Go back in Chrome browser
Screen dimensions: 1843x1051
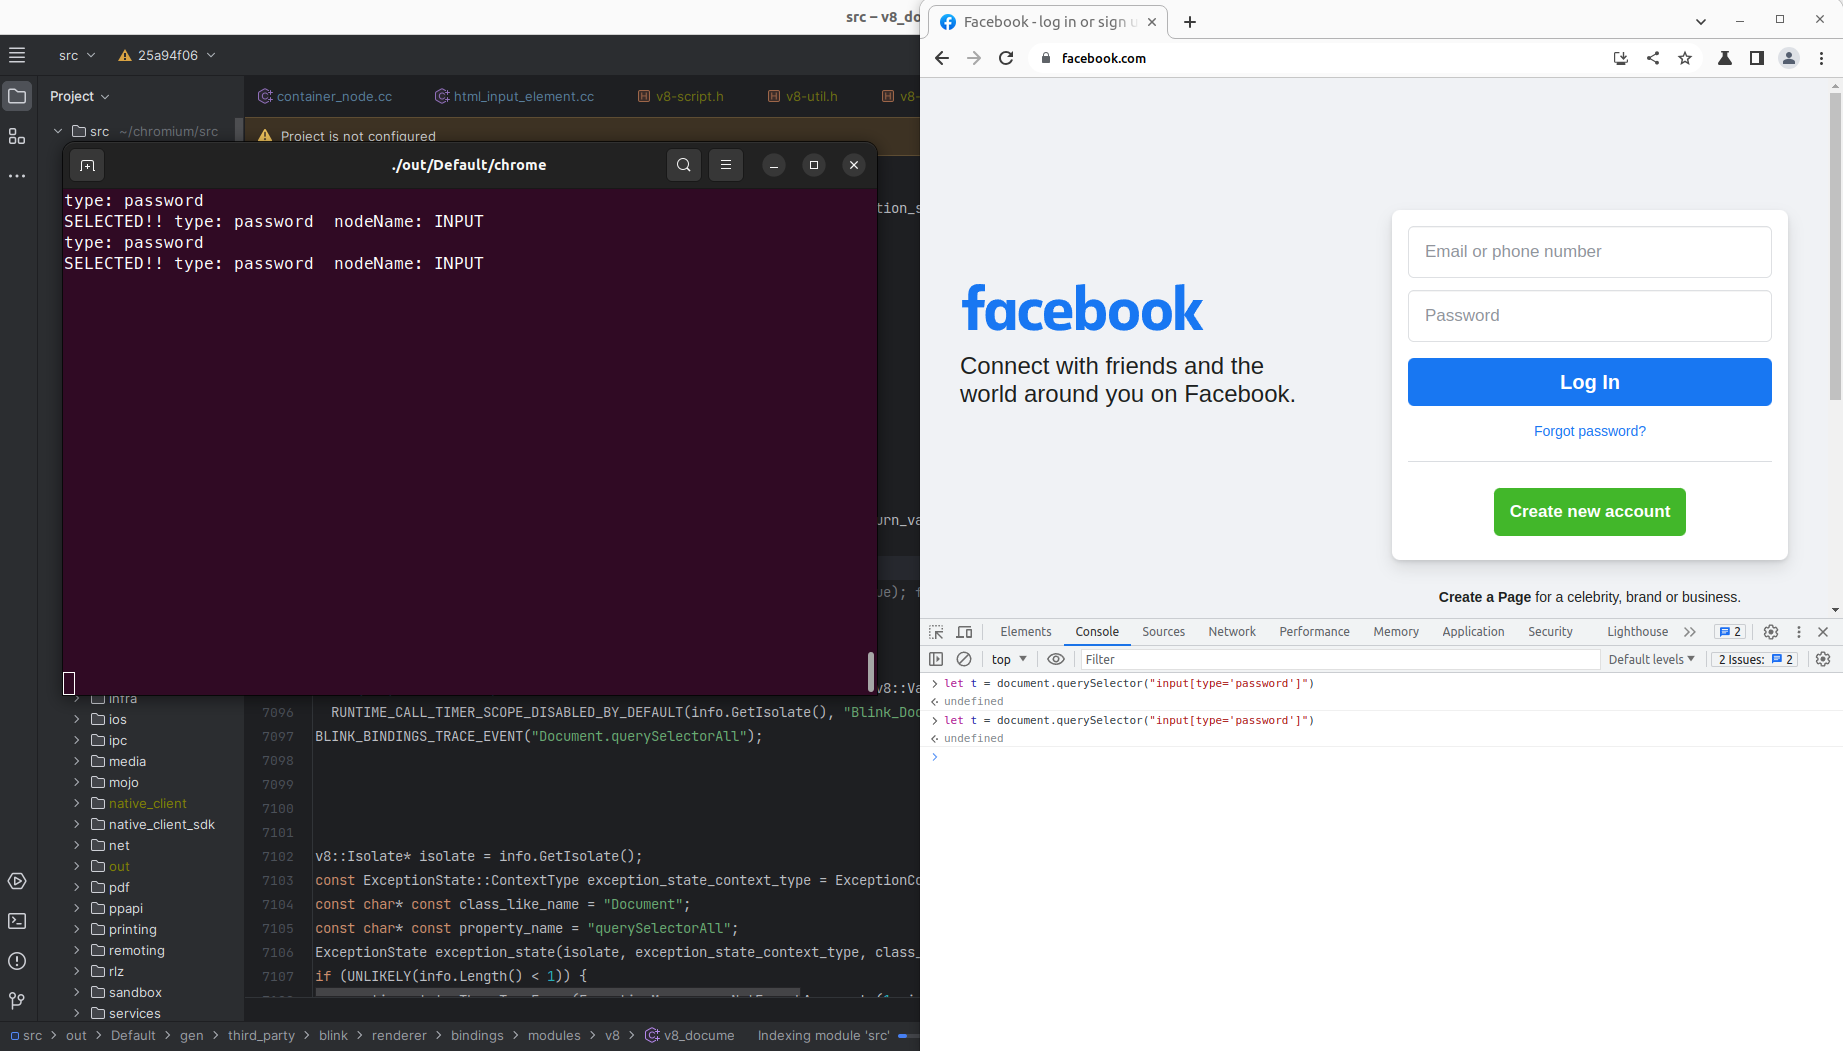942,58
